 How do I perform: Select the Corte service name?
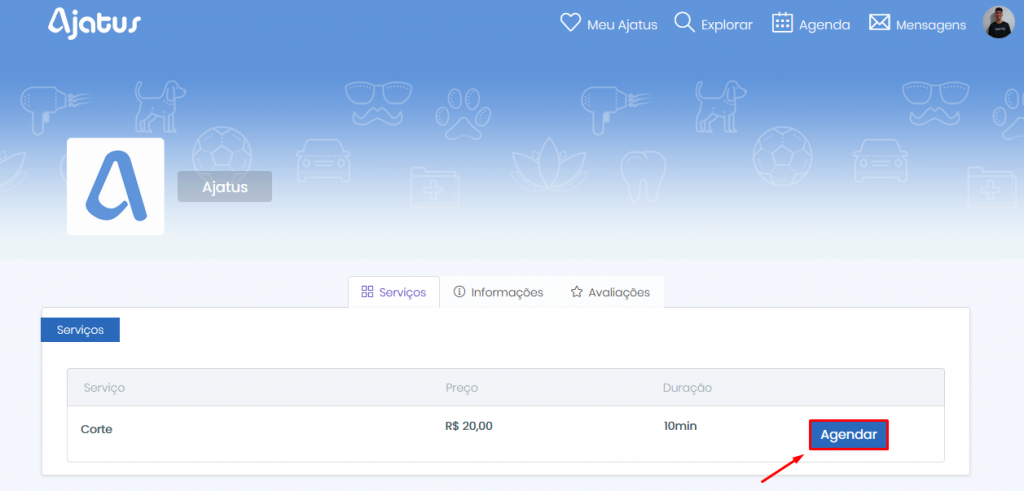[x=97, y=430]
